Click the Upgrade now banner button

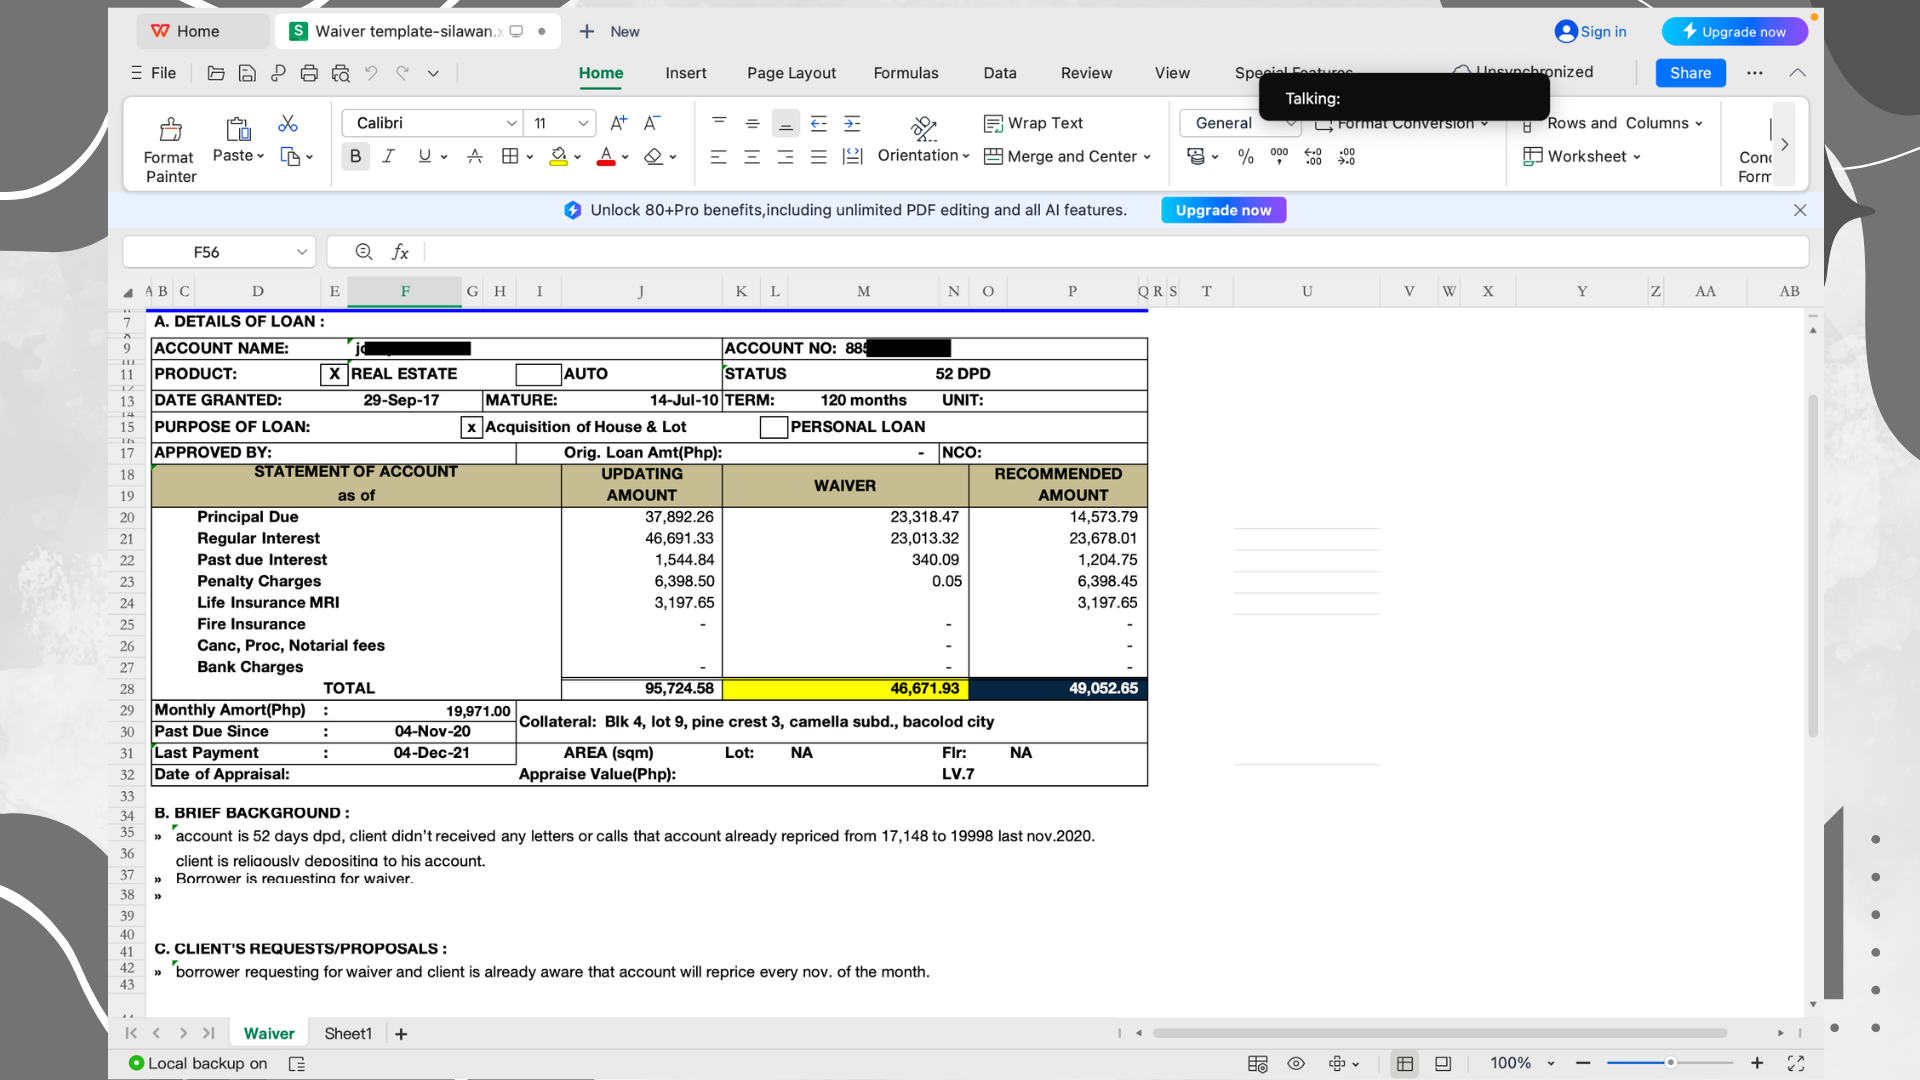point(1223,210)
